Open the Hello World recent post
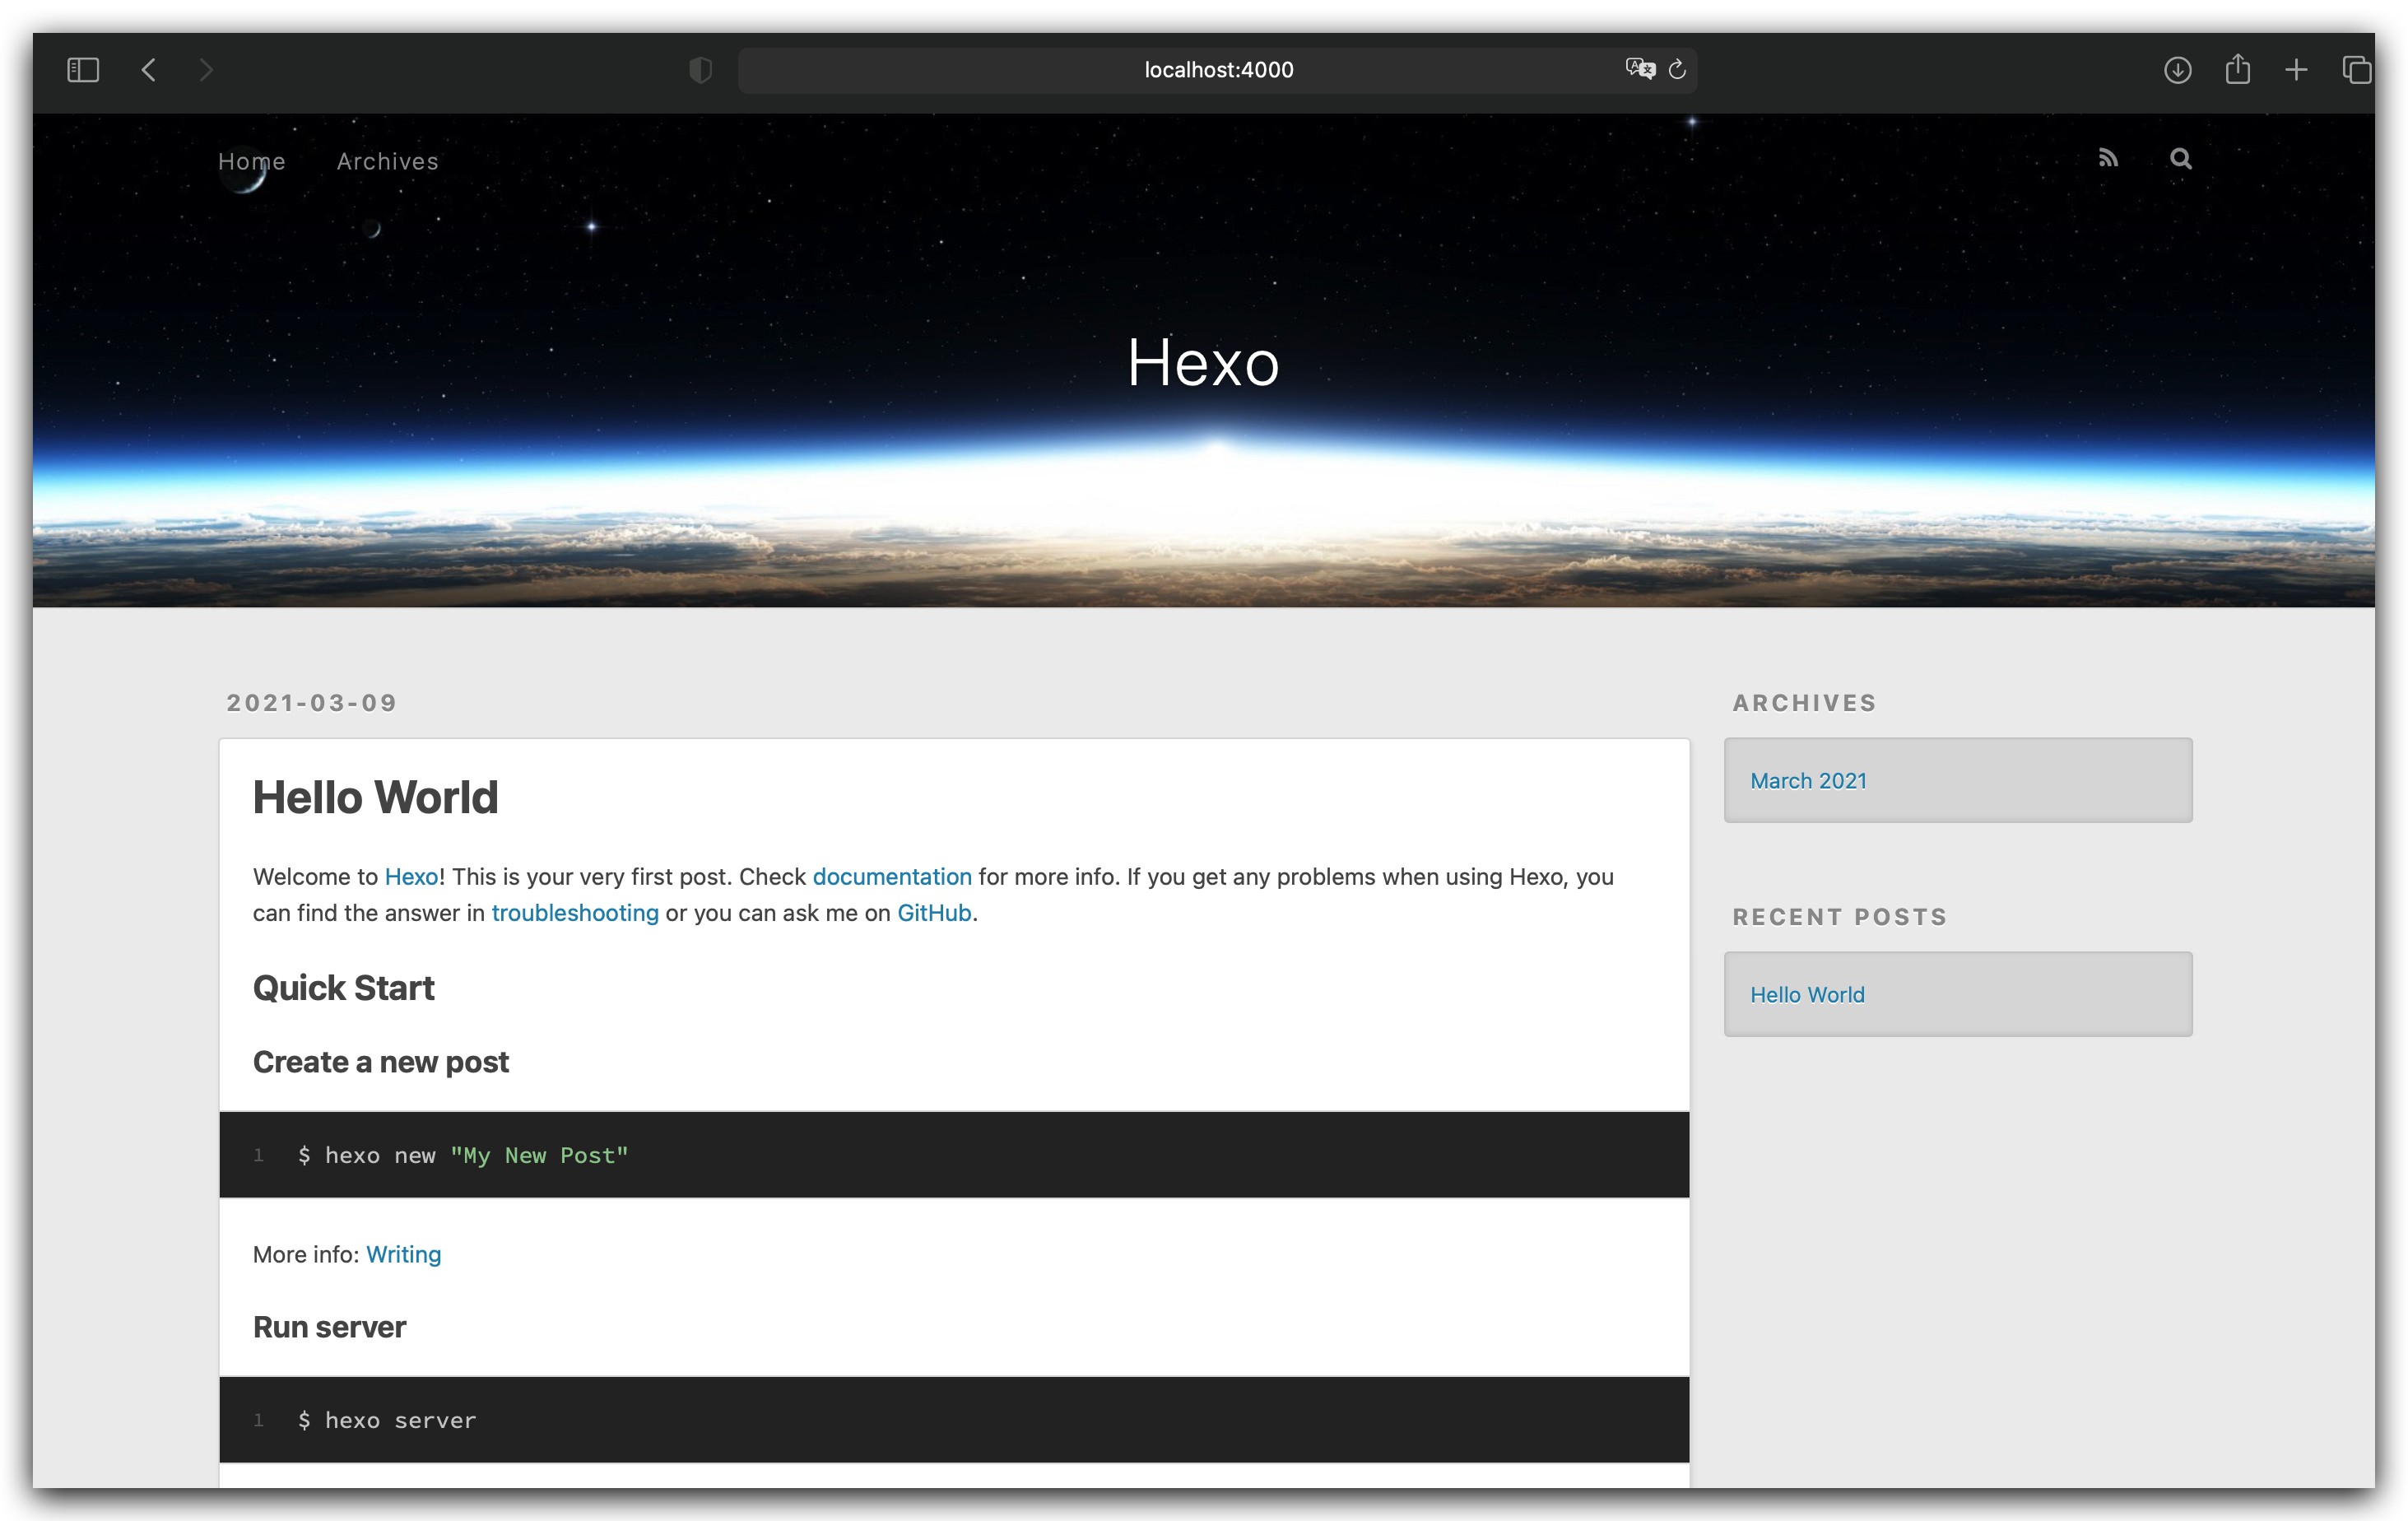This screenshot has height=1521, width=2408. [1807, 994]
